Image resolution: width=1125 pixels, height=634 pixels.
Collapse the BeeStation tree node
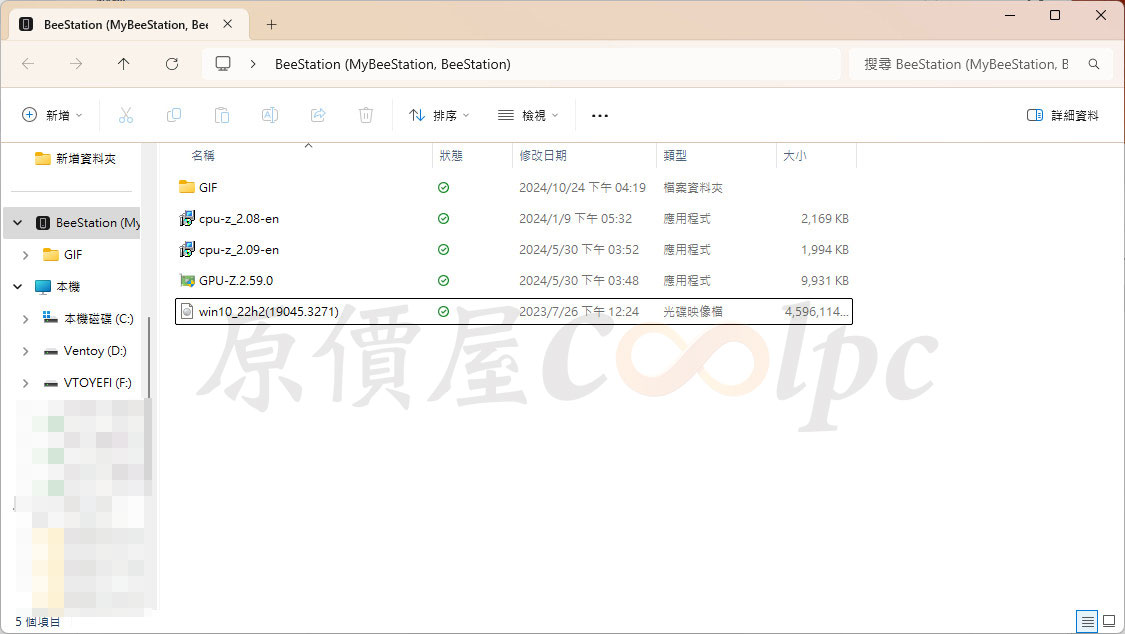(18, 222)
